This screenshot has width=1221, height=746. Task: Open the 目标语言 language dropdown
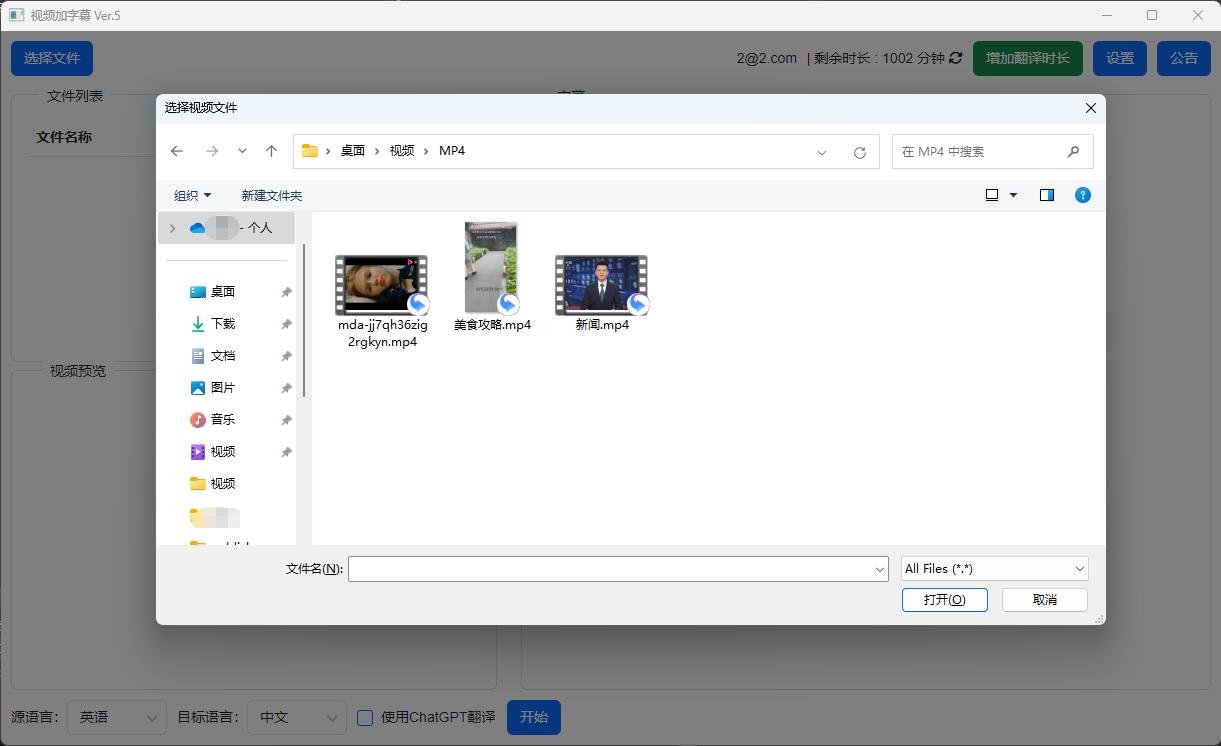[296, 717]
